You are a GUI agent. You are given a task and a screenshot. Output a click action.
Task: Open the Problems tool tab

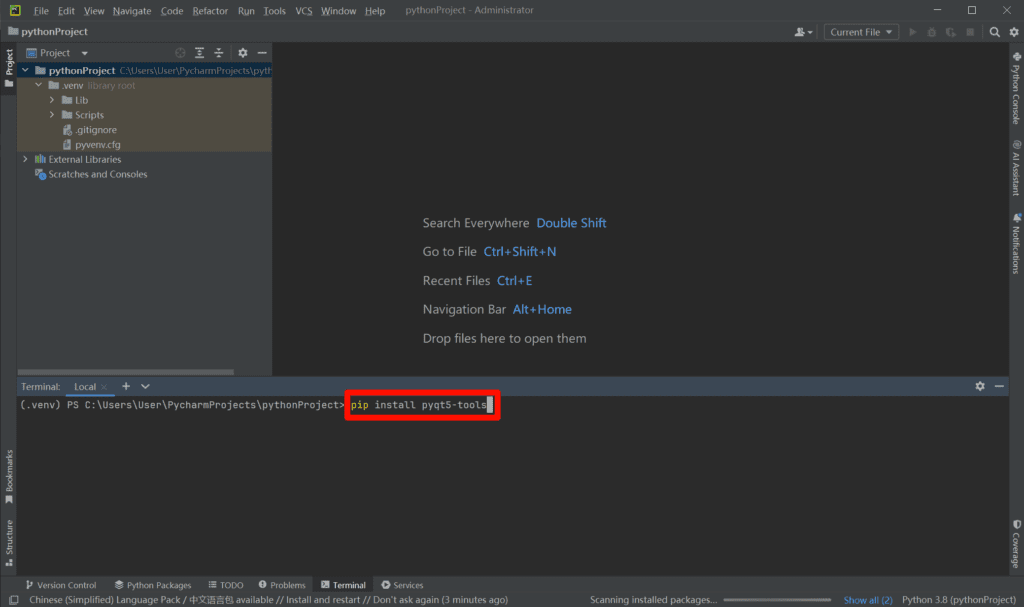point(282,585)
